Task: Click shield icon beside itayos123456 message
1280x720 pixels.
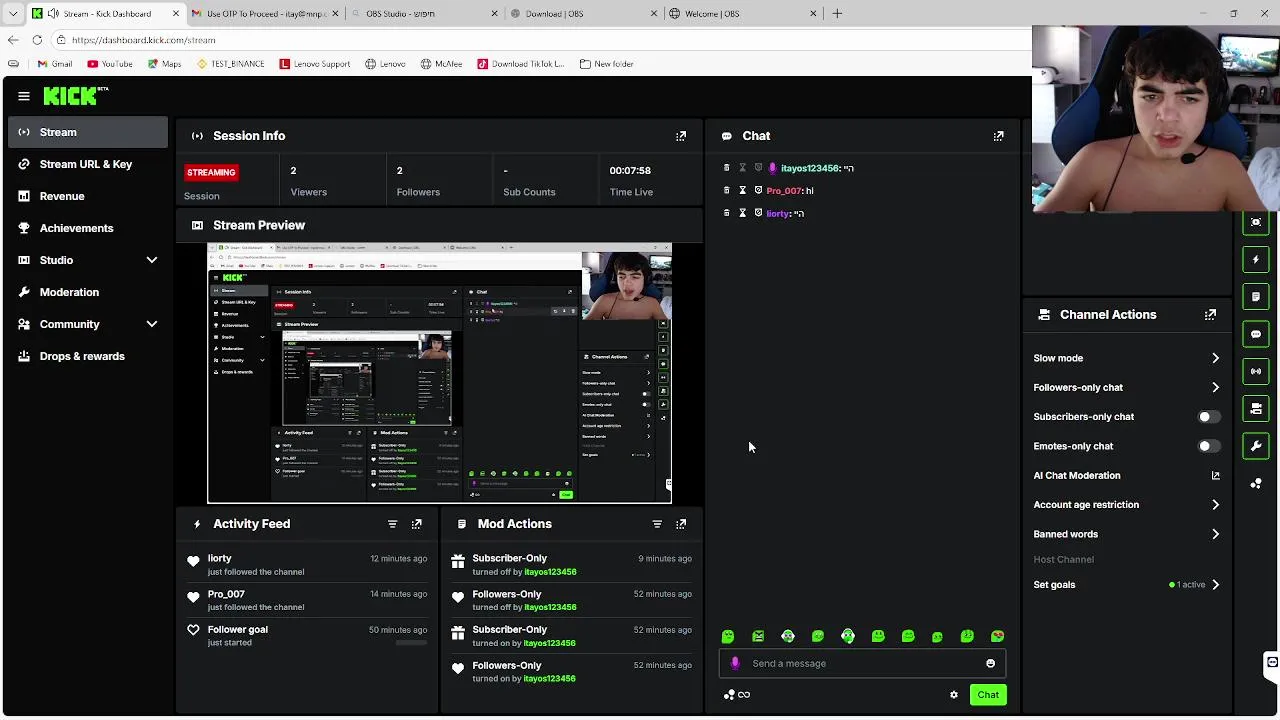Action: (x=758, y=168)
